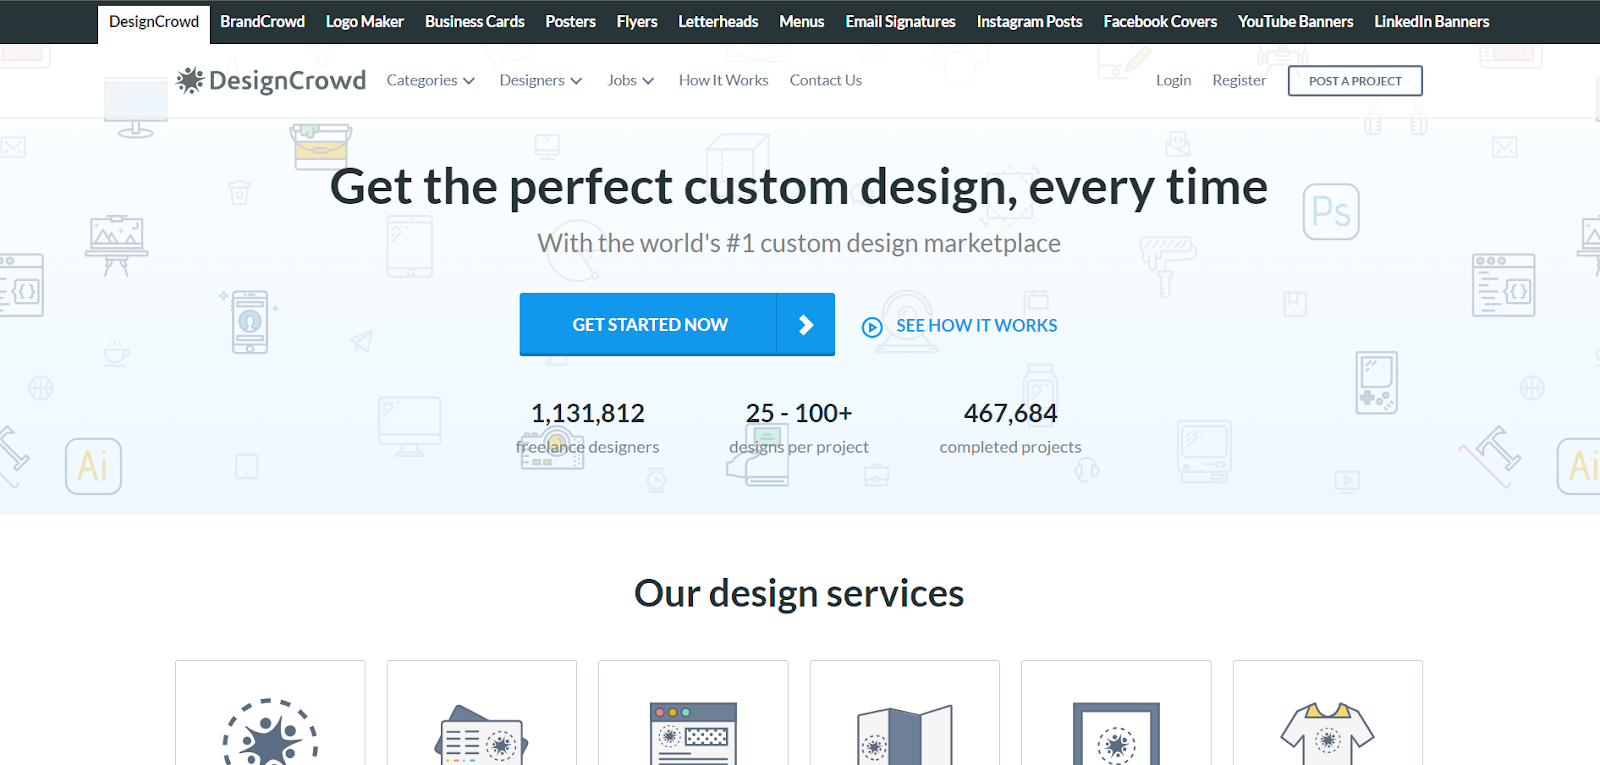The height and width of the screenshot is (765, 1600).
Task: Click the 'completed projects' label
Action: (x=1011, y=447)
